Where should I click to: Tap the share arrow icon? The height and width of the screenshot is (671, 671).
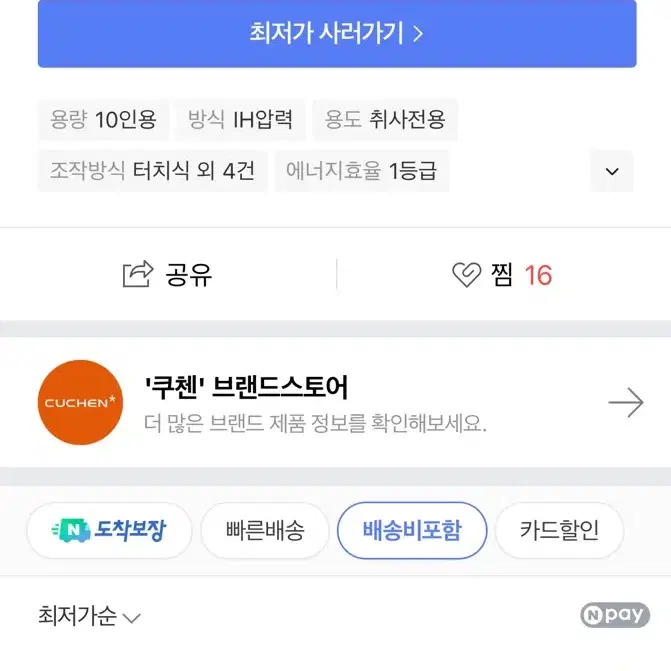pos(138,274)
